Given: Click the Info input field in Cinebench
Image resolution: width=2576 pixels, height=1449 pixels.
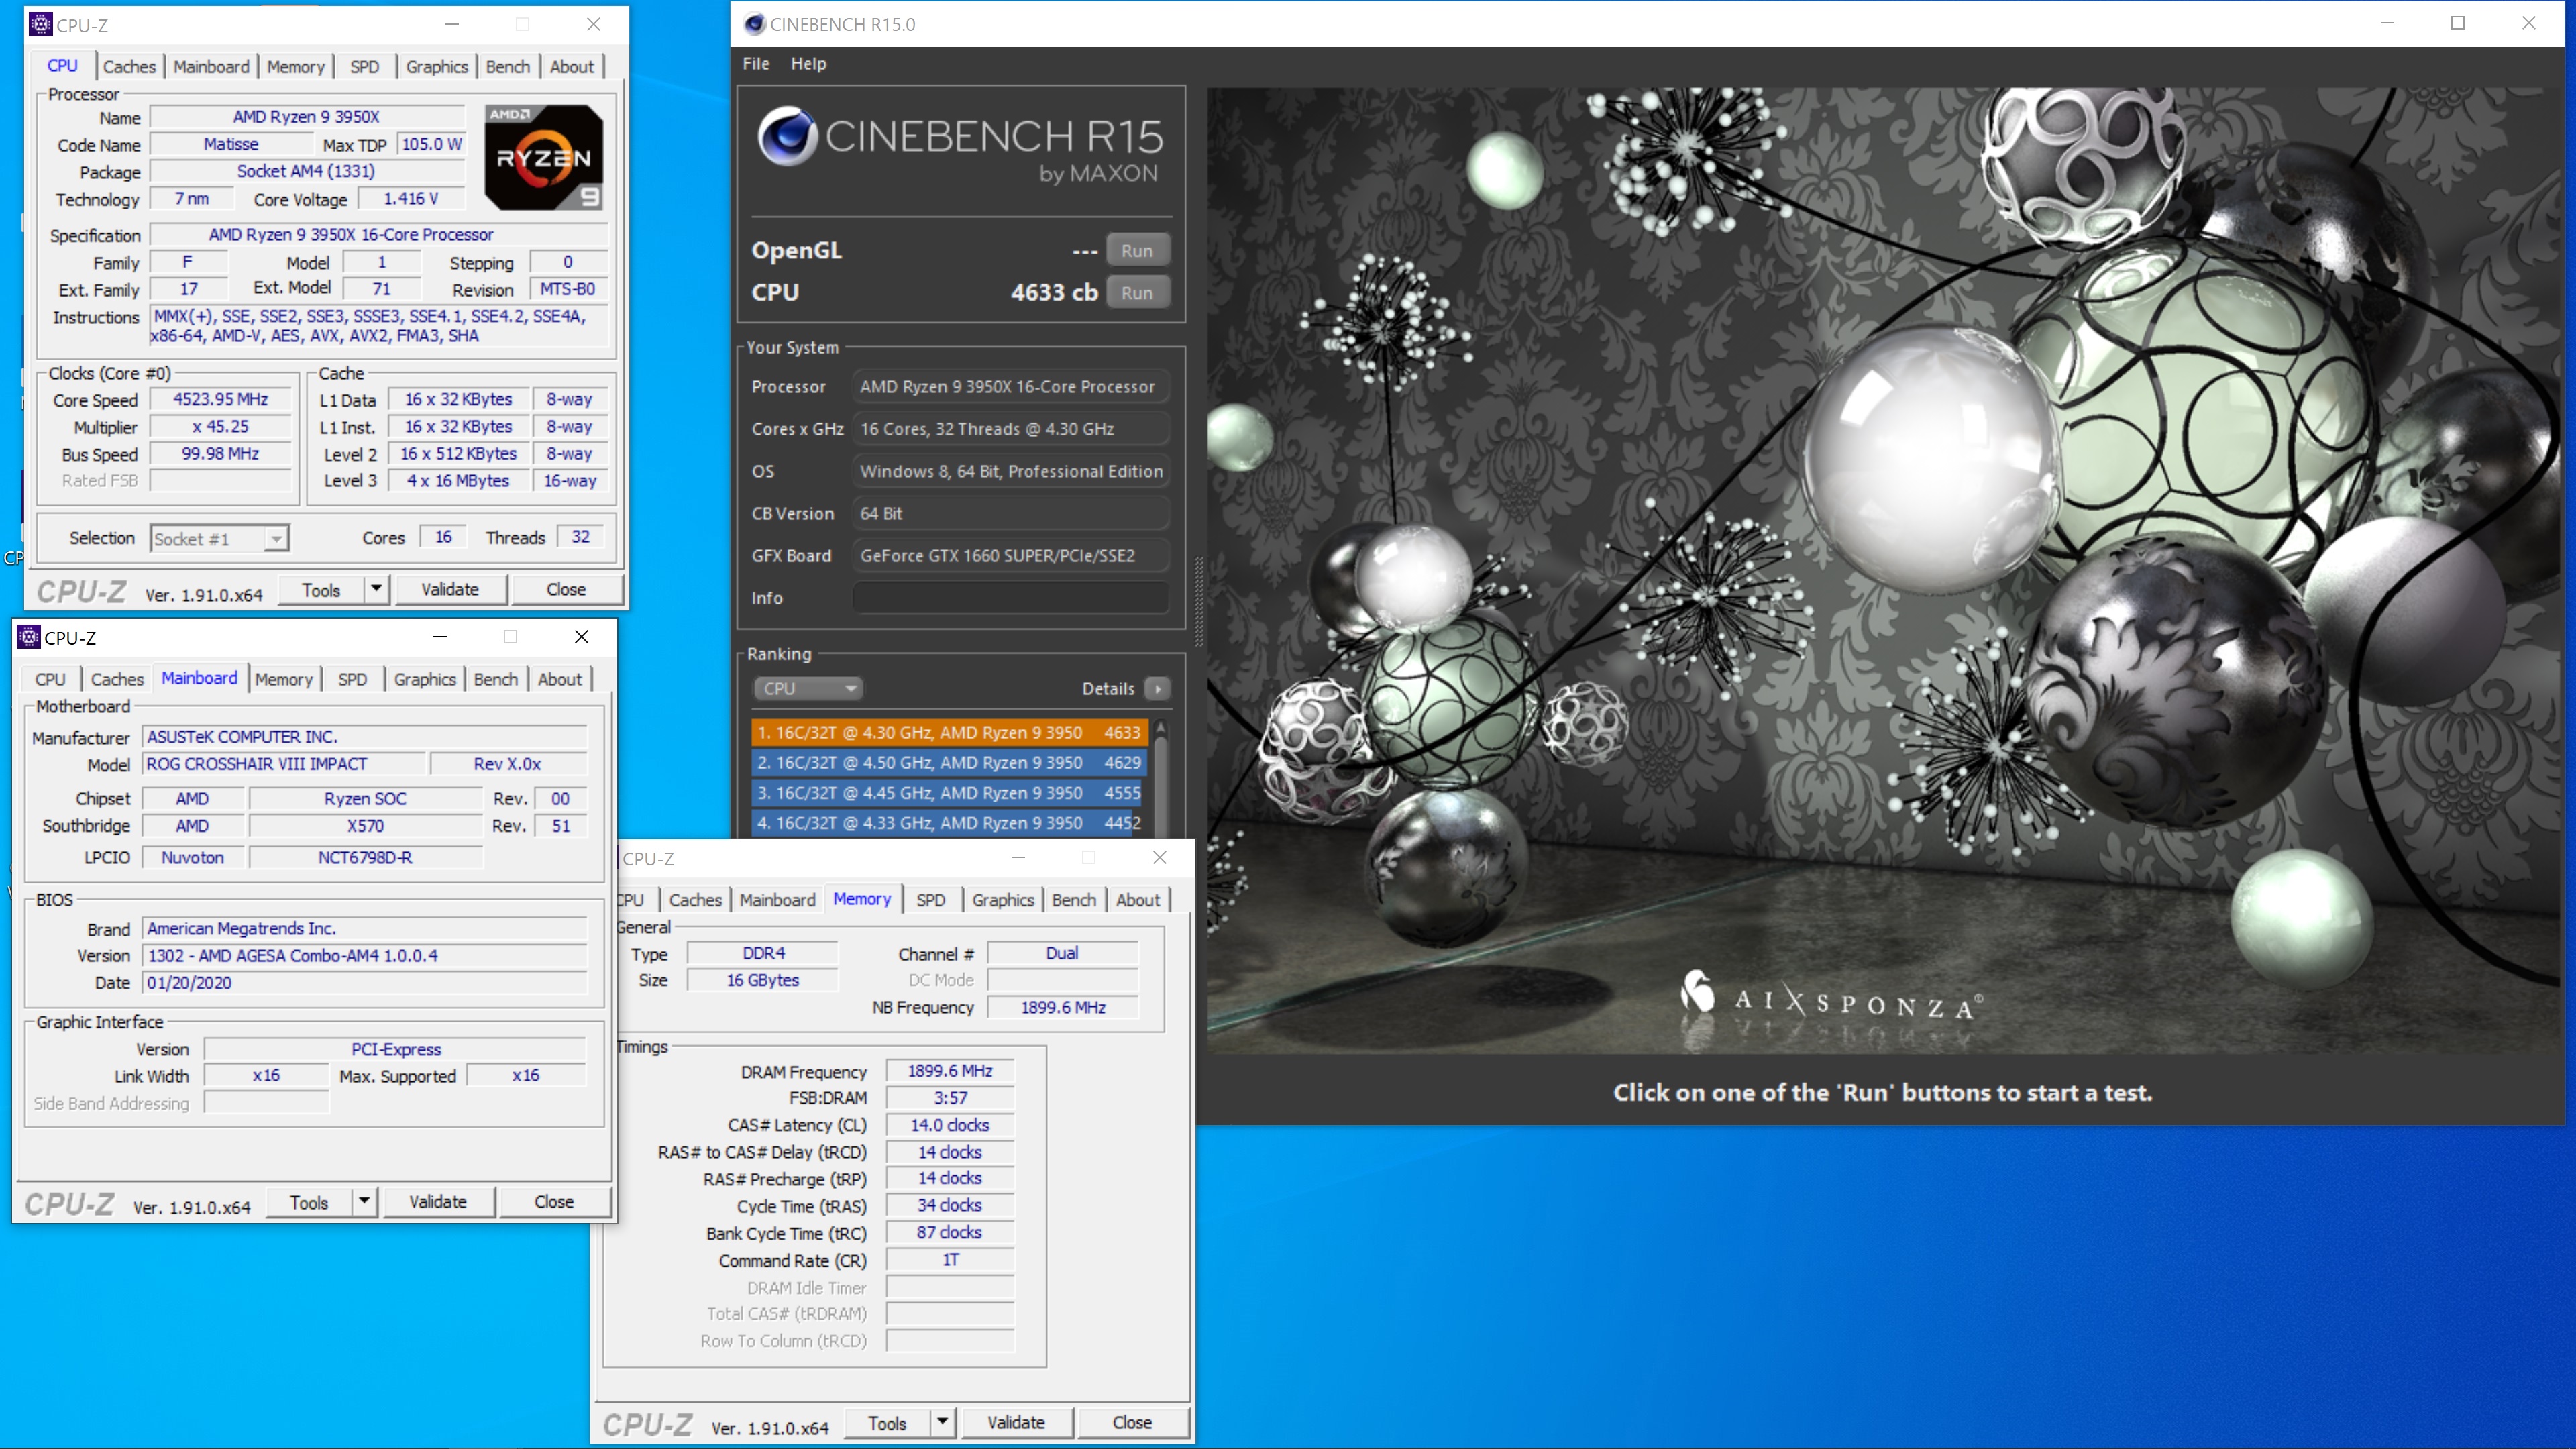Looking at the screenshot, I should pyautogui.click(x=1010, y=597).
